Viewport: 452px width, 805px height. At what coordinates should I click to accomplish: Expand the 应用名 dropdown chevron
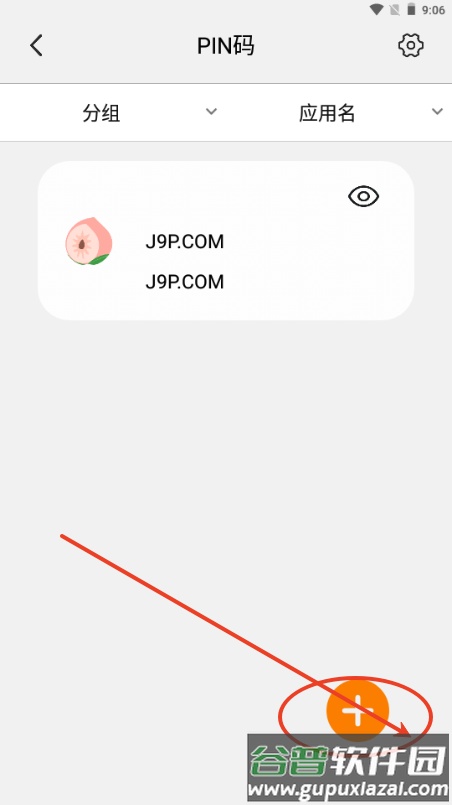(x=437, y=111)
